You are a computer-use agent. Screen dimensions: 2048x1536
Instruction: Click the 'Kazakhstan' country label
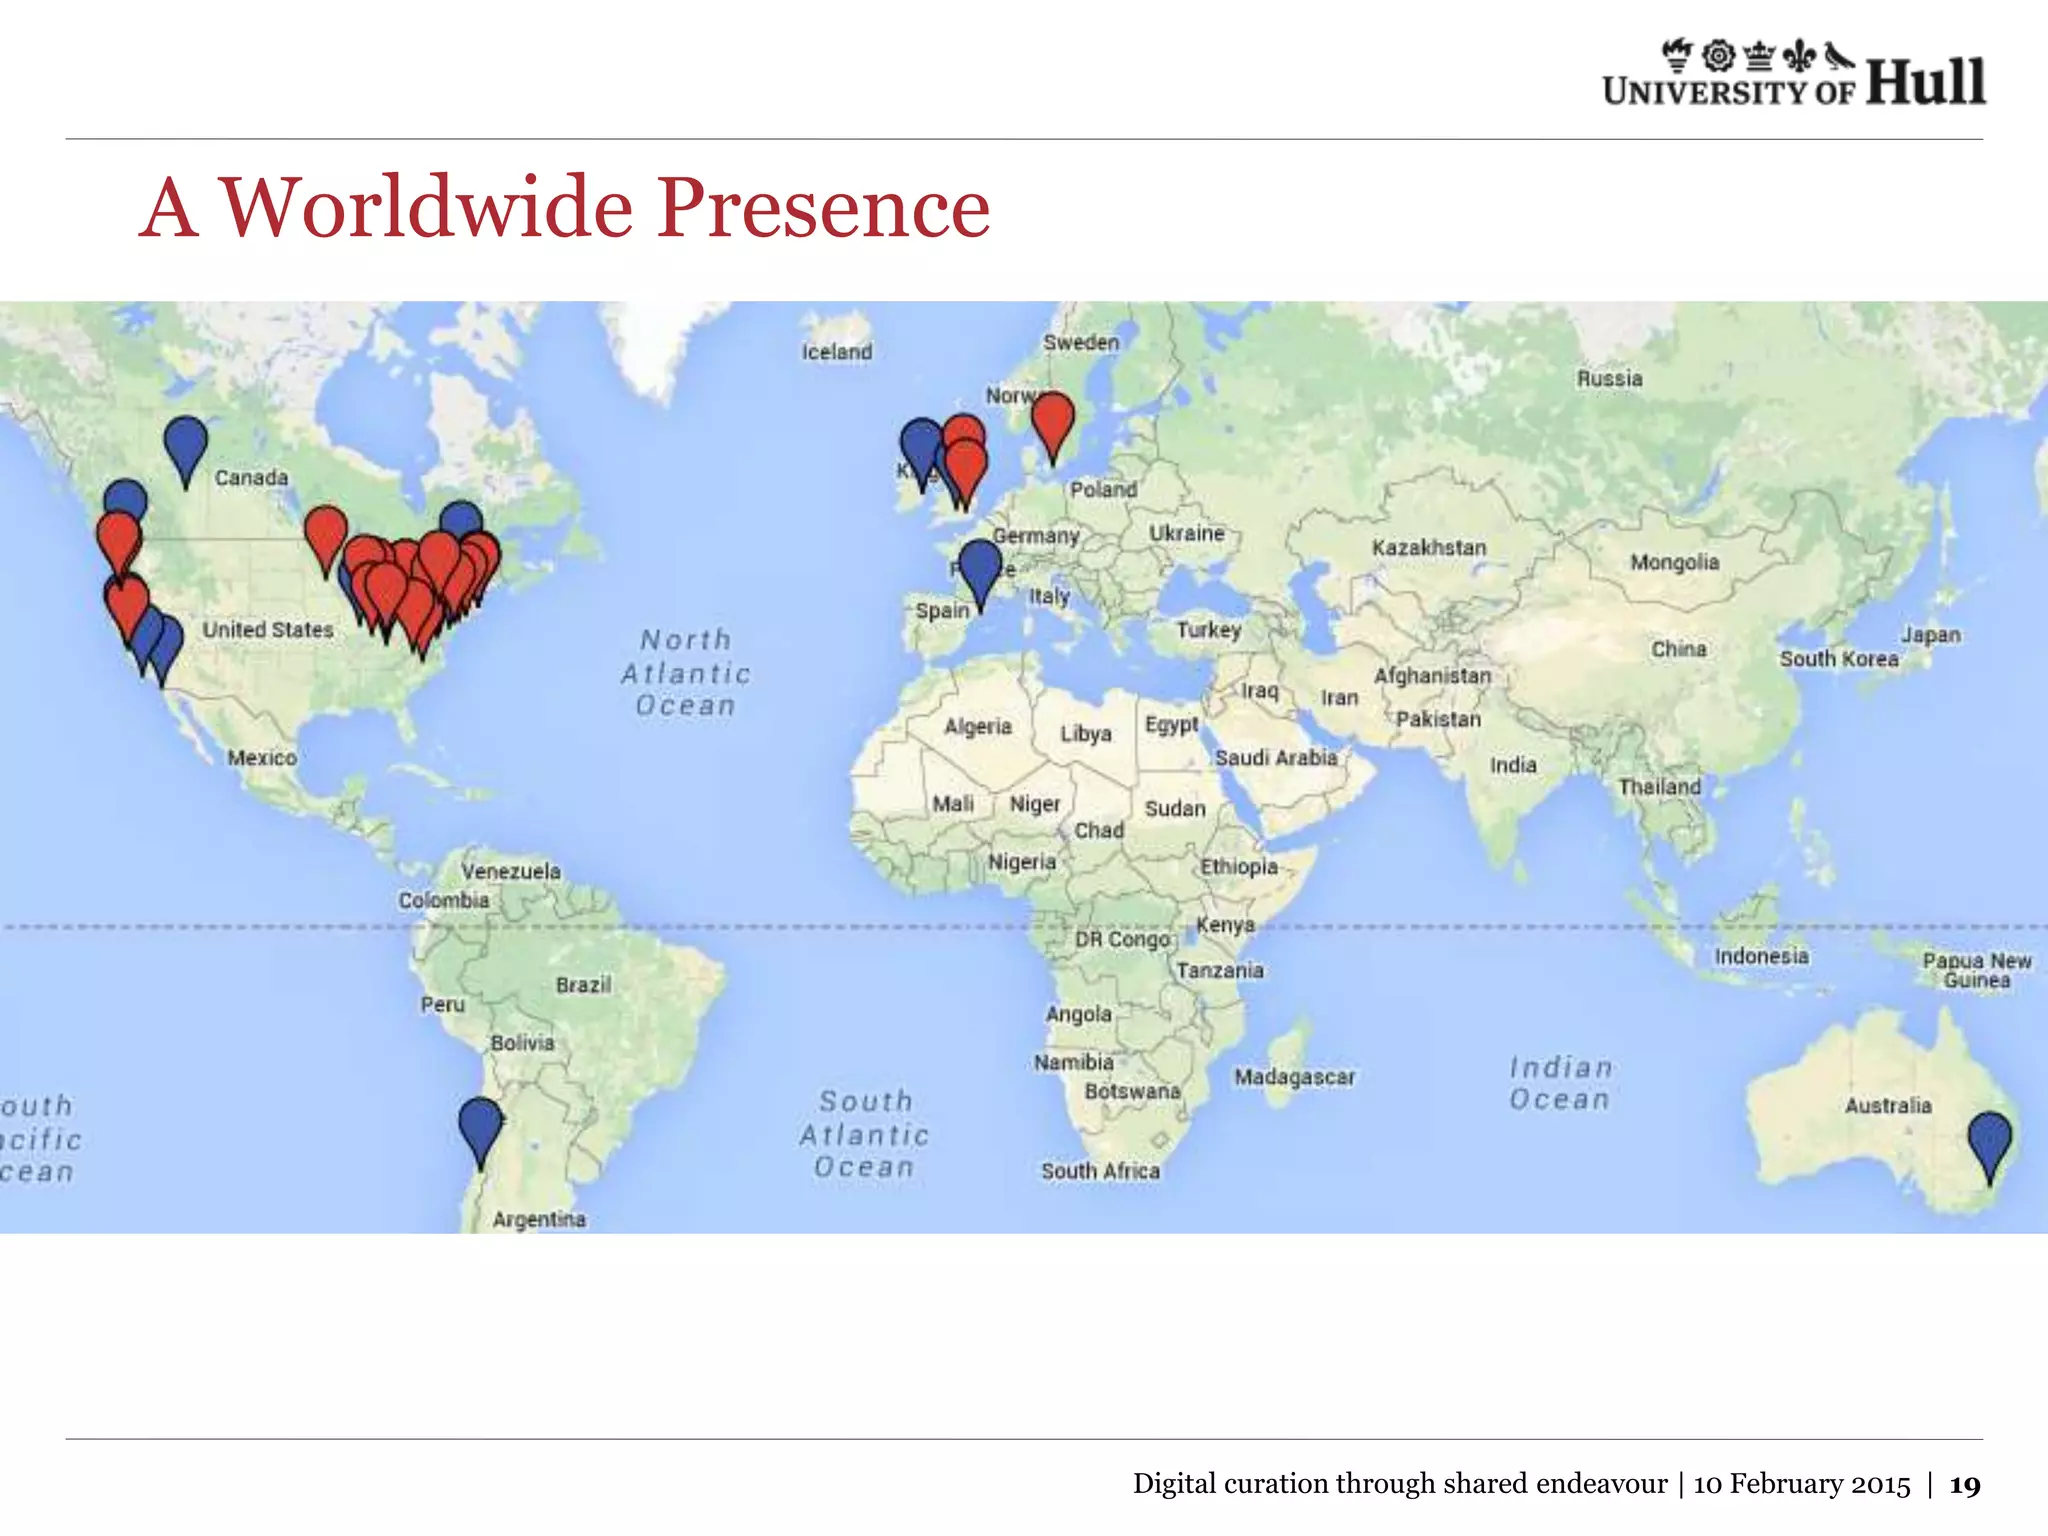pos(1429,547)
